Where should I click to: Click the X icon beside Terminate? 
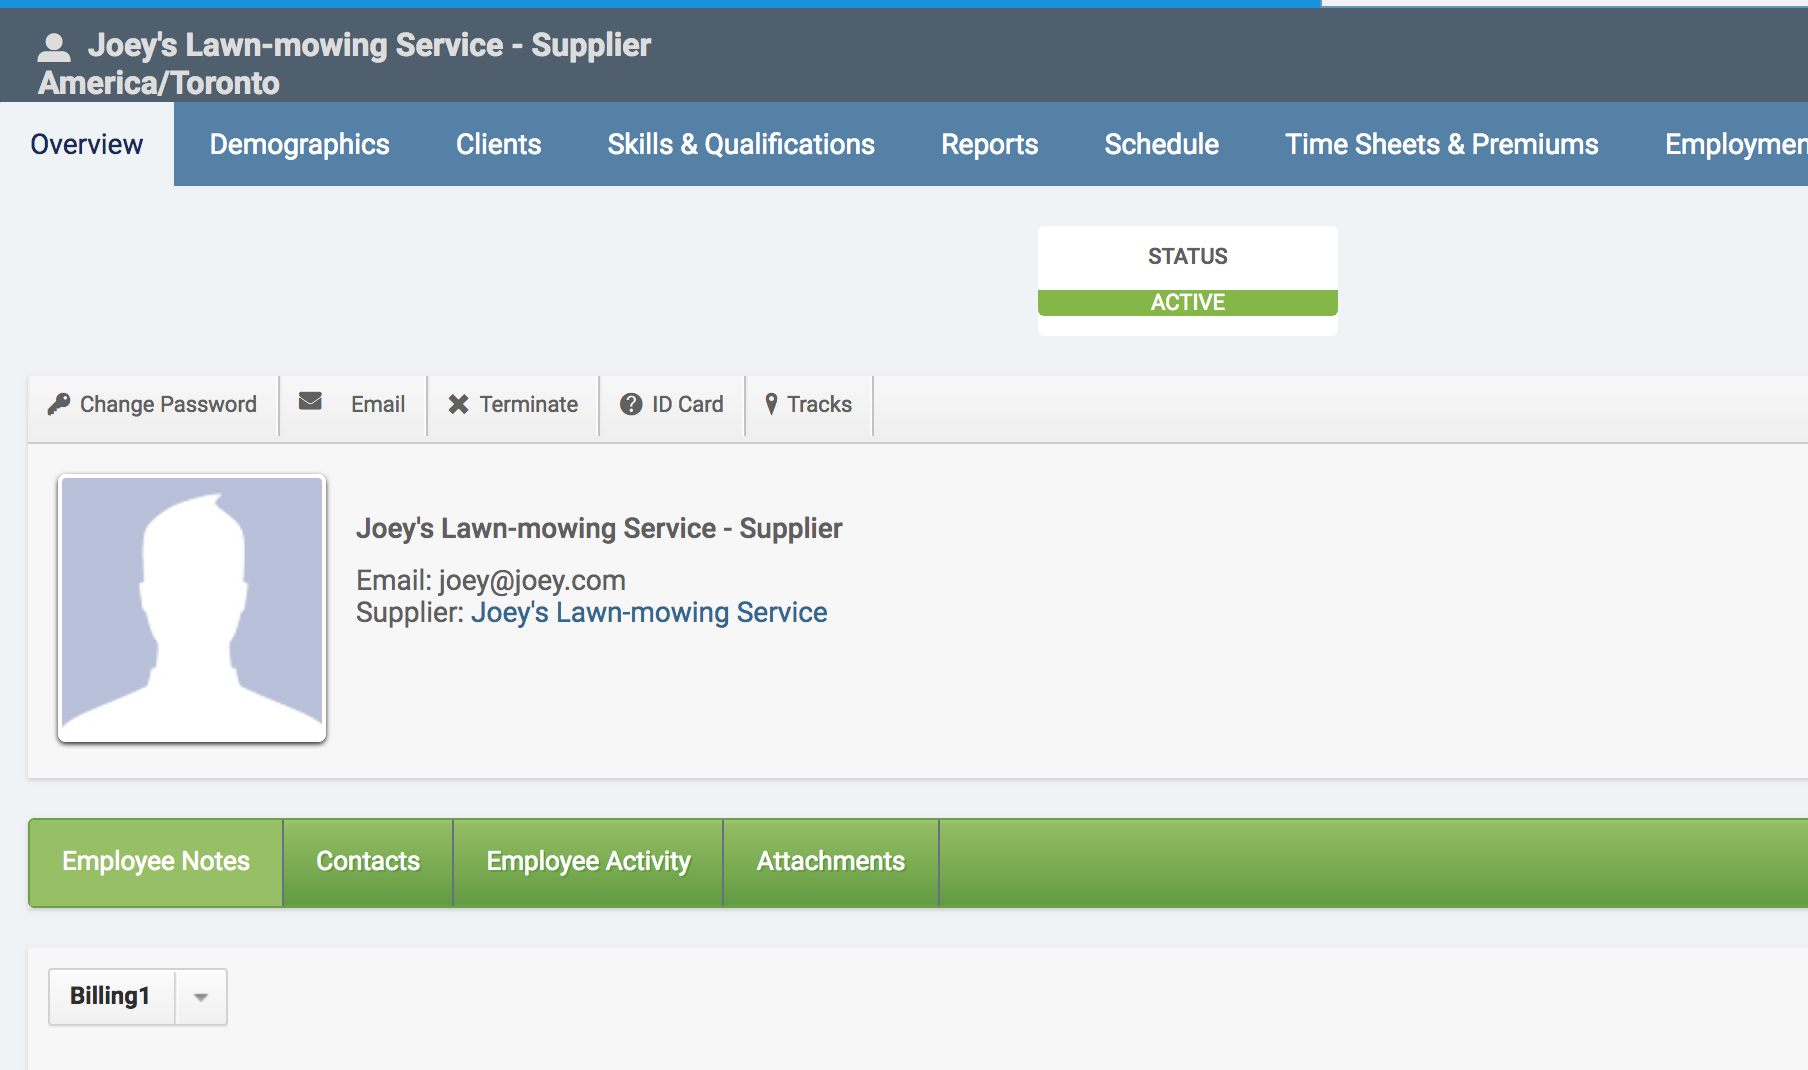pyautogui.click(x=458, y=404)
